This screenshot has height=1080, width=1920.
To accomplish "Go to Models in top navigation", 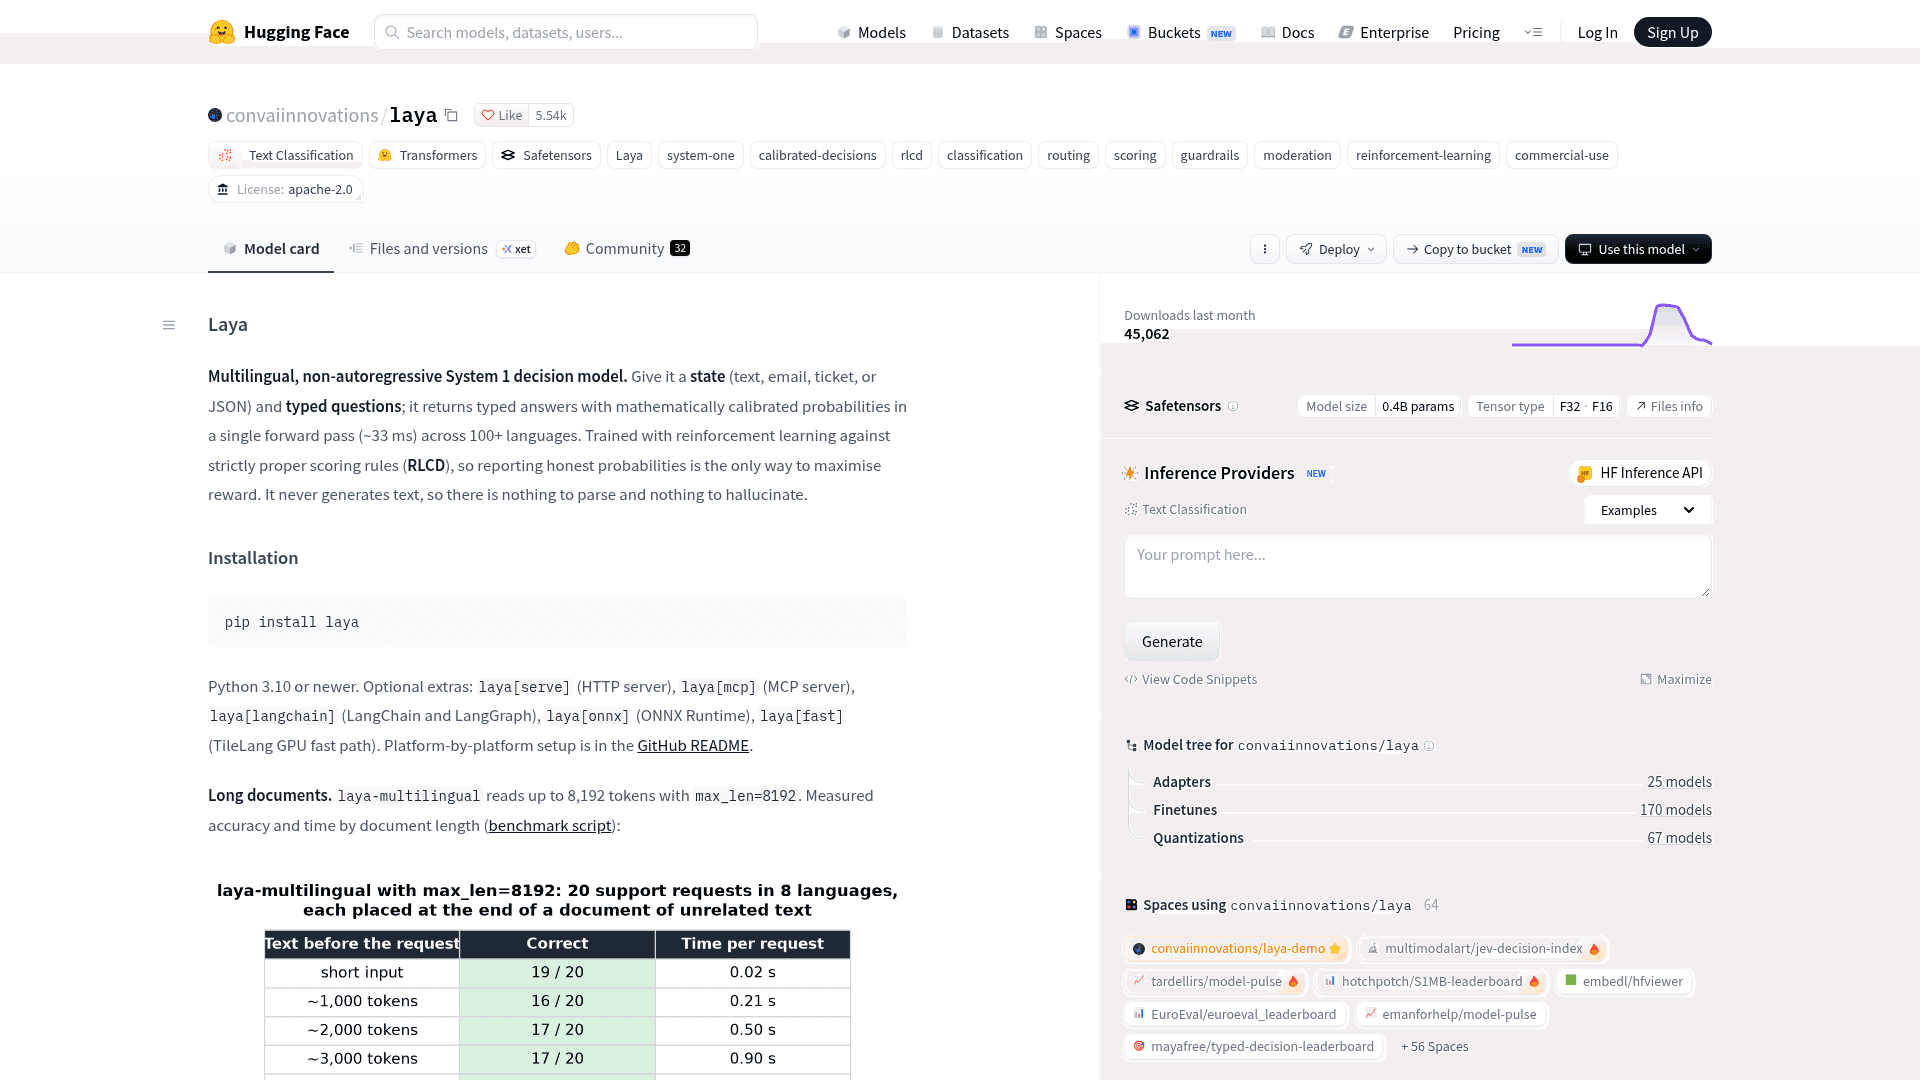I will [871, 32].
